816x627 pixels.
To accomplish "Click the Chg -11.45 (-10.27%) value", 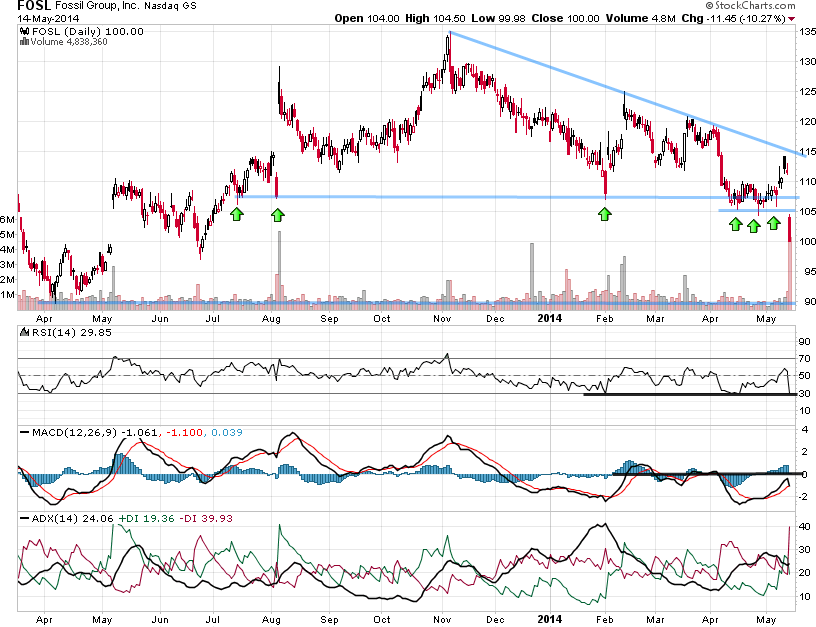I will point(733,18).
